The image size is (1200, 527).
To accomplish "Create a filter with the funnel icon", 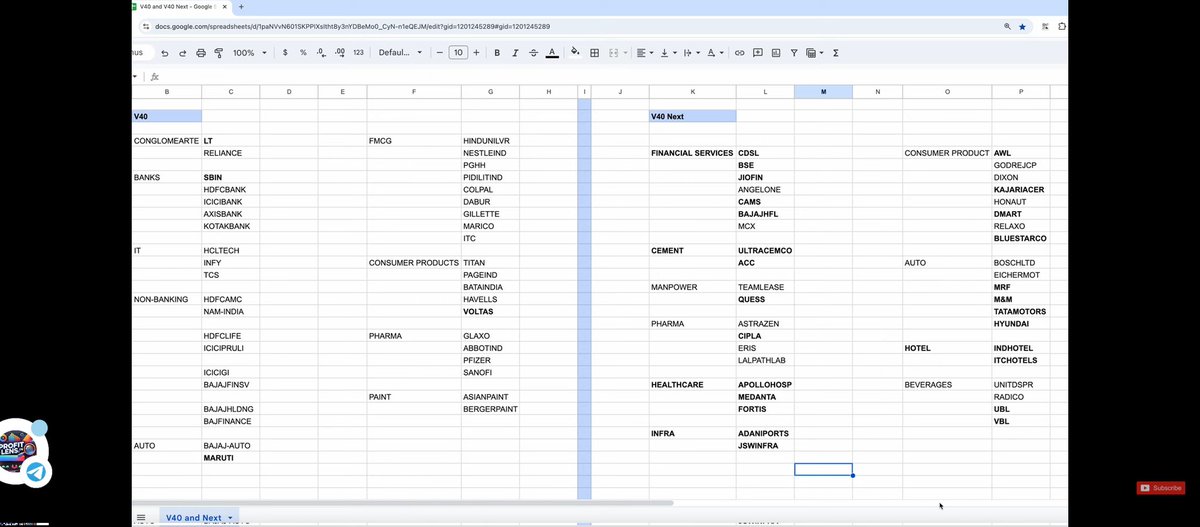I will [x=794, y=53].
